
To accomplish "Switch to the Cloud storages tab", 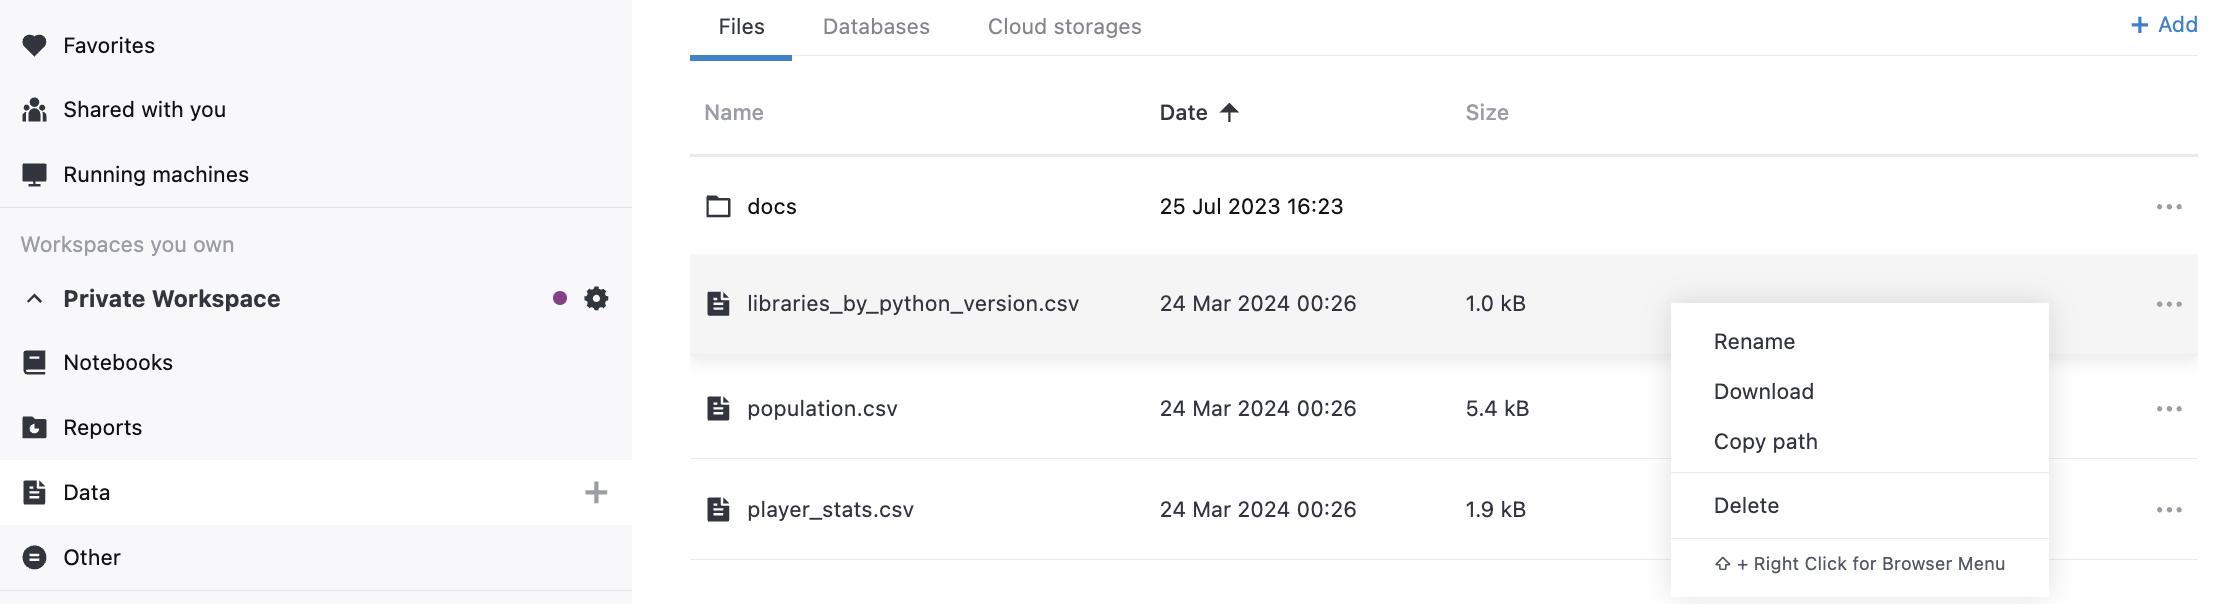I will (1064, 27).
